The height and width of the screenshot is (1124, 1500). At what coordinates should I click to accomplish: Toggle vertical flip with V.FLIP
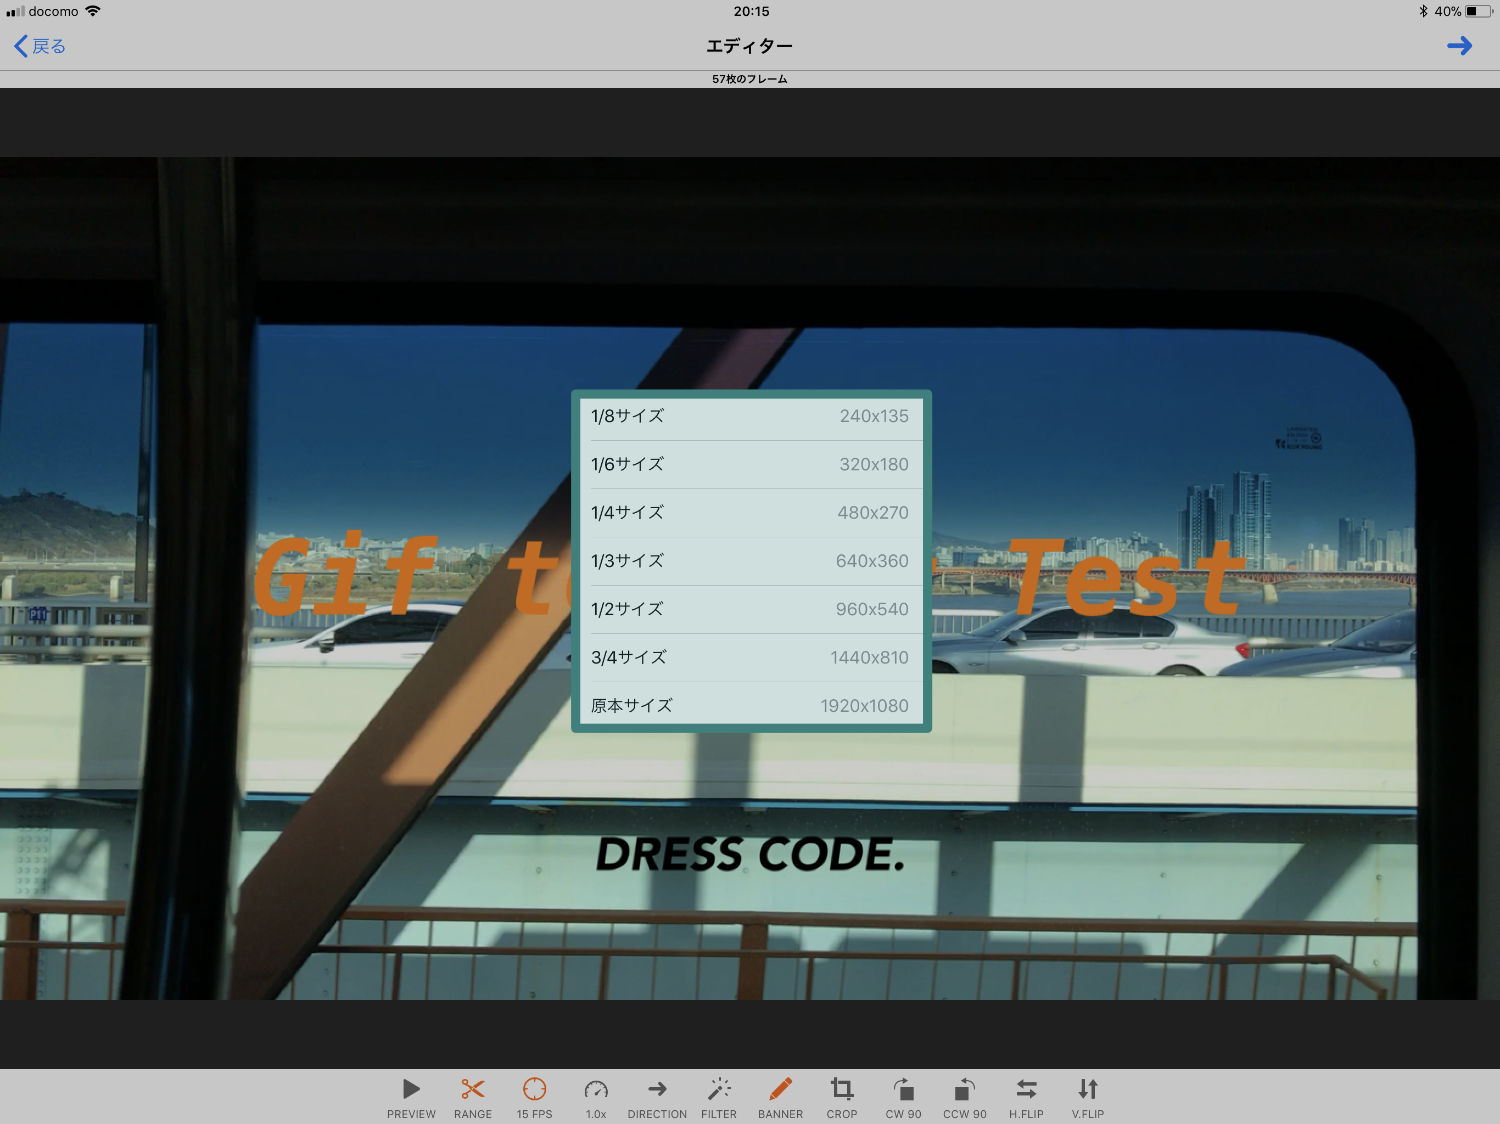pos(1088,1097)
